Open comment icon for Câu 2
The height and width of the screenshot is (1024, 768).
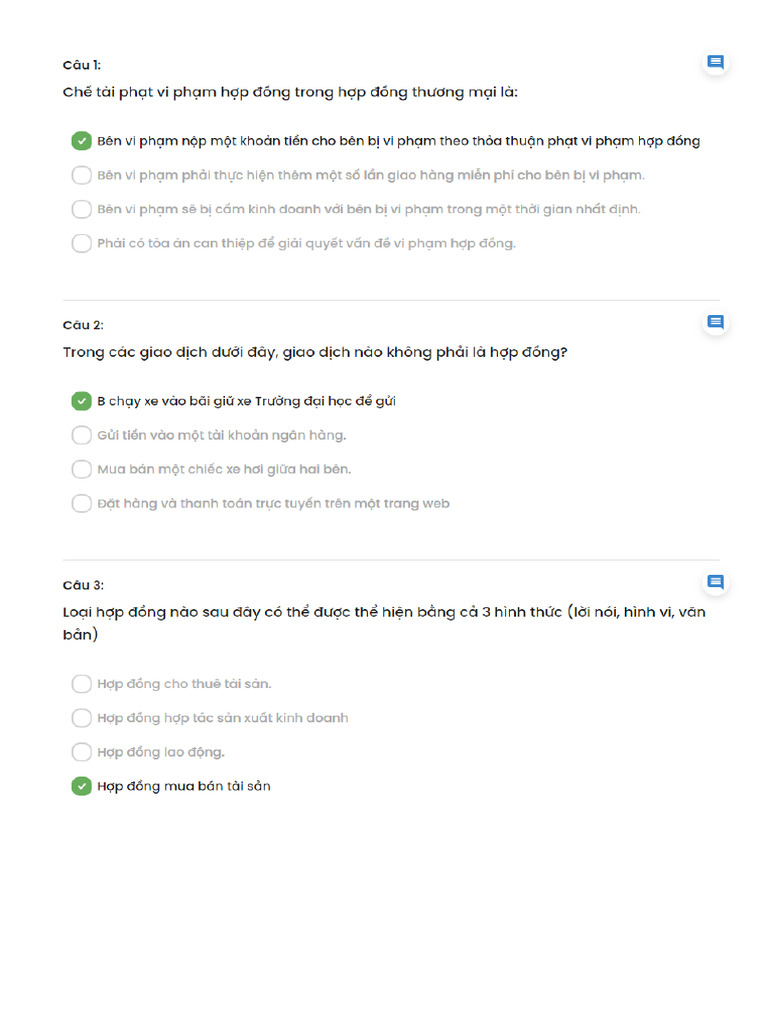click(x=715, y=322)
